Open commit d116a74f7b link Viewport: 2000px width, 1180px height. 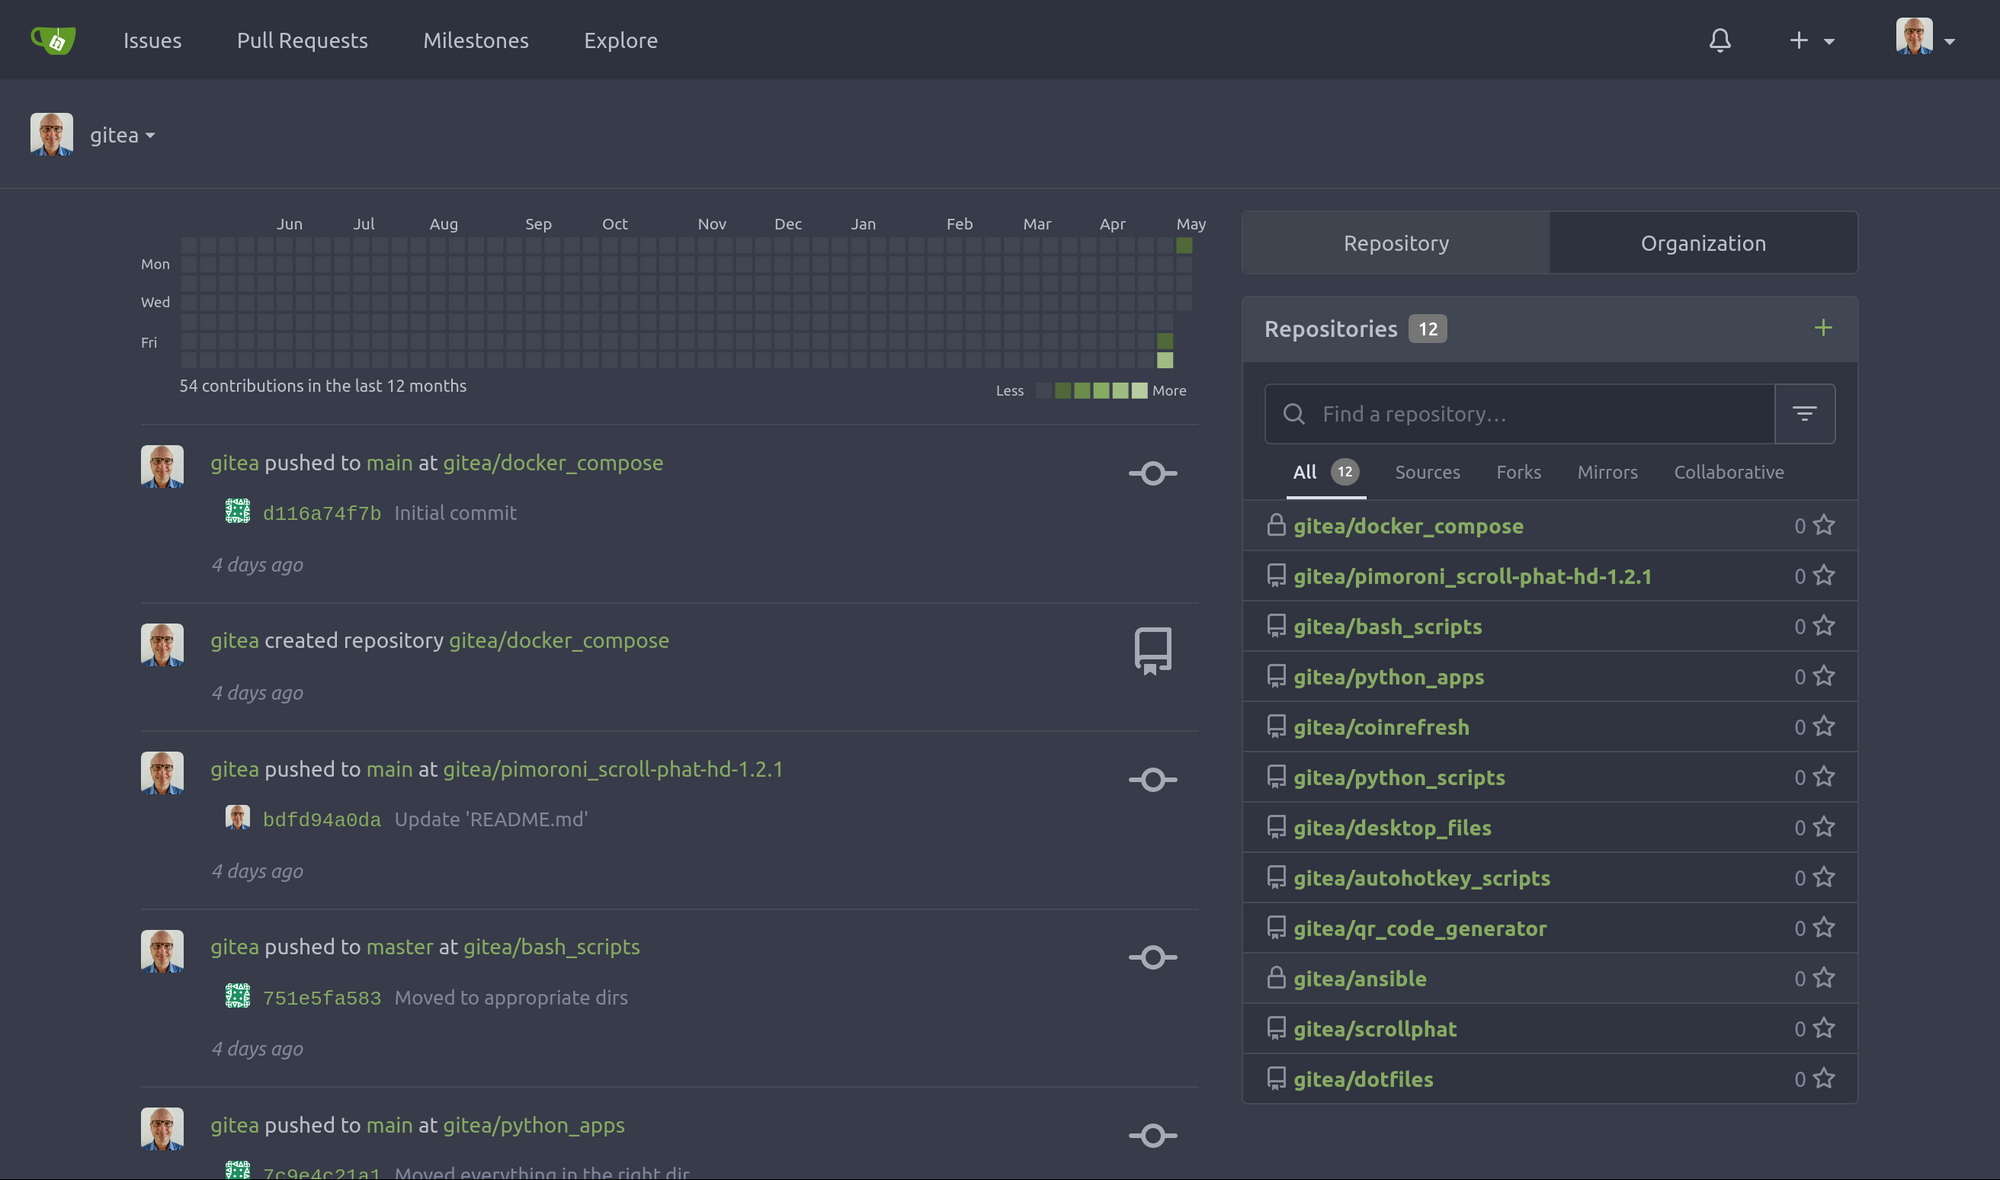pyautogui.click(x=322, y=513)
